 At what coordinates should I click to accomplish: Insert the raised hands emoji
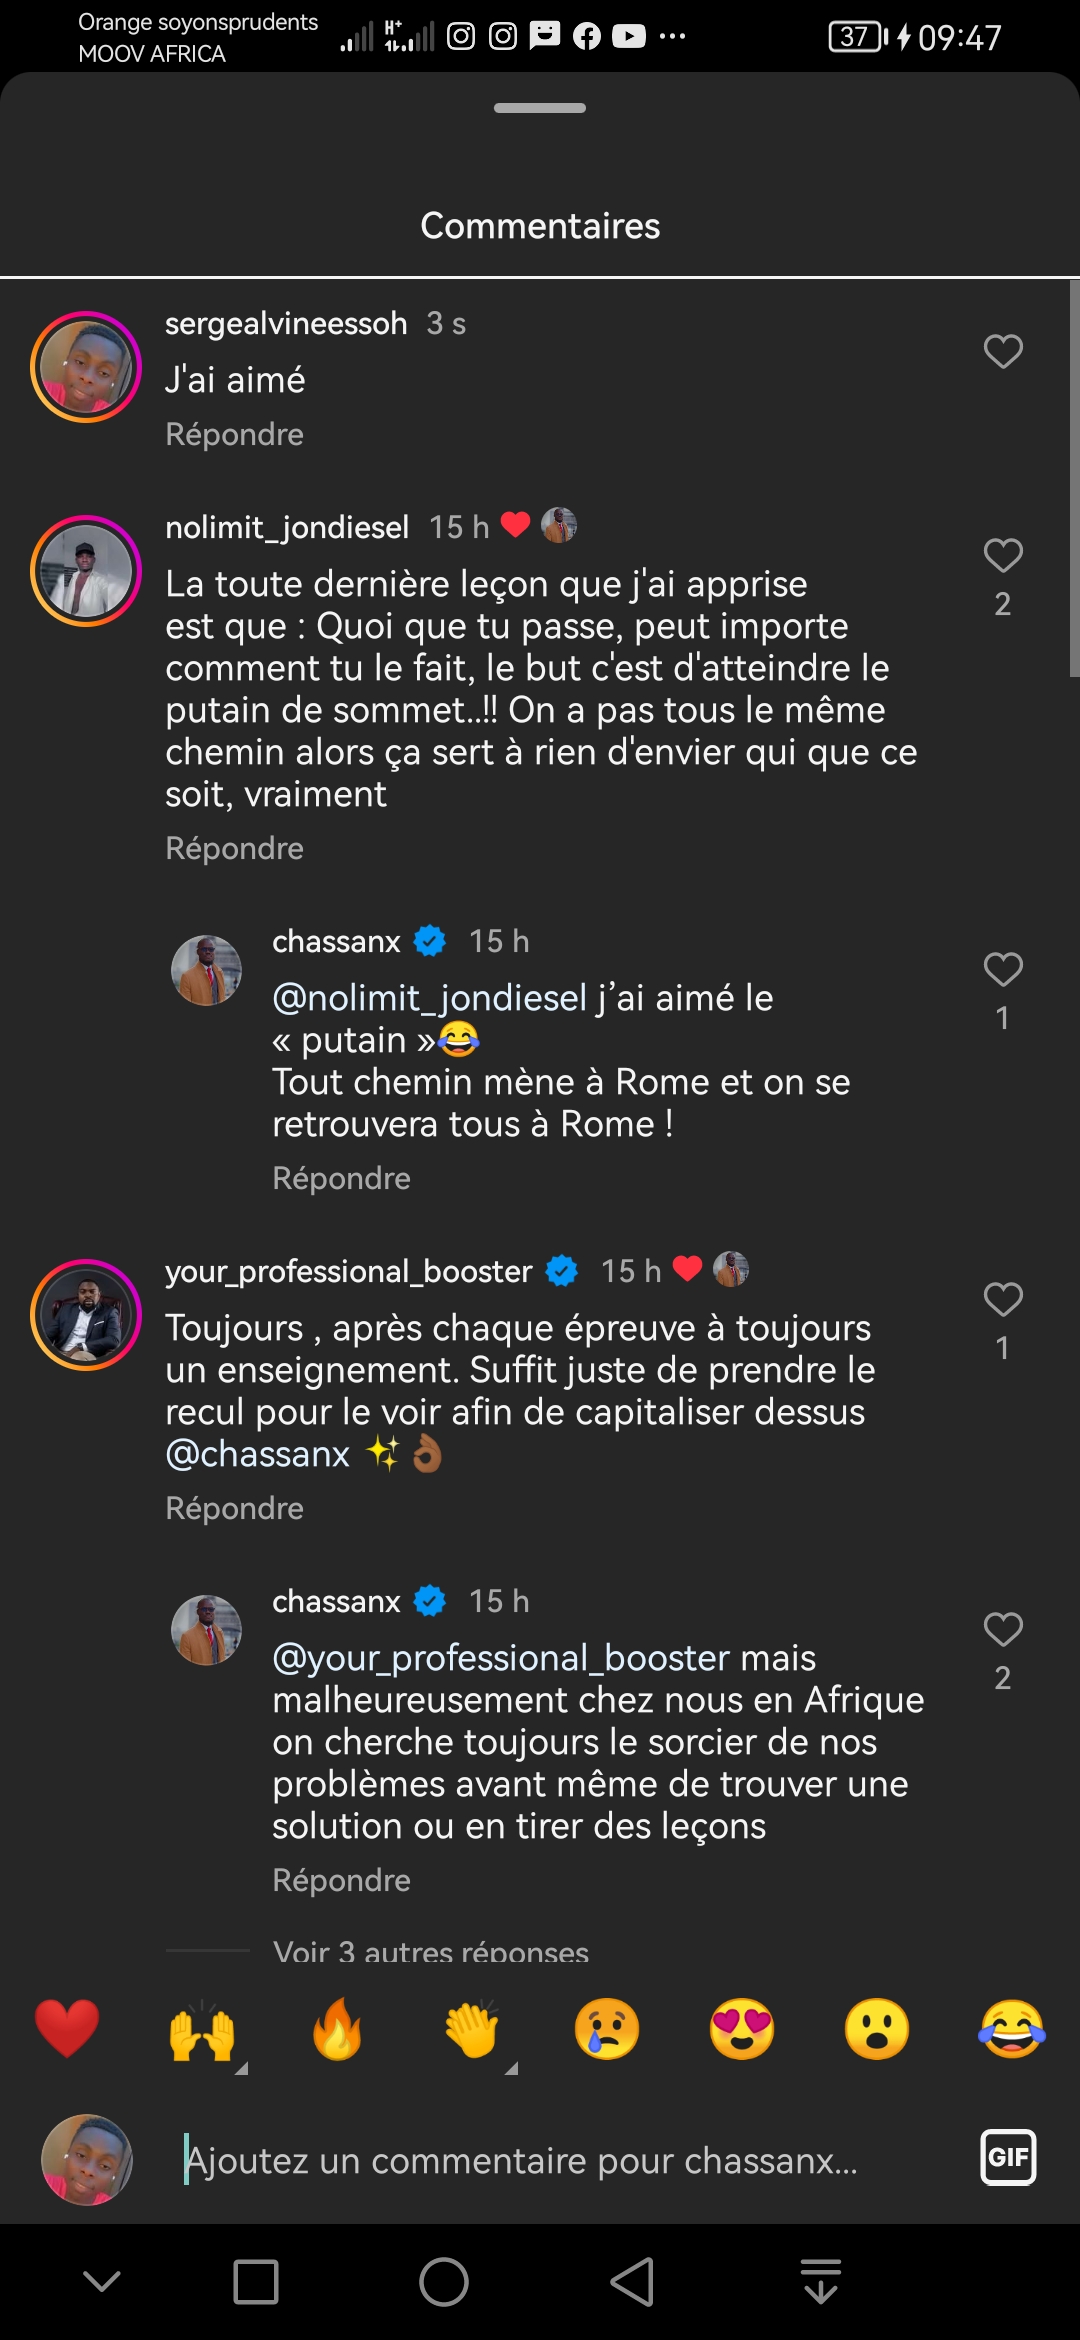coord(202,2030)
